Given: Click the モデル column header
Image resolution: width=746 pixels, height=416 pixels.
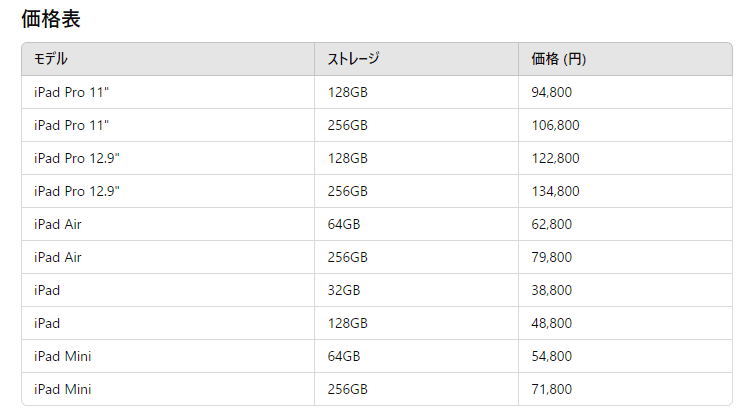Looking at the screenshot, I should coord(51,59).
